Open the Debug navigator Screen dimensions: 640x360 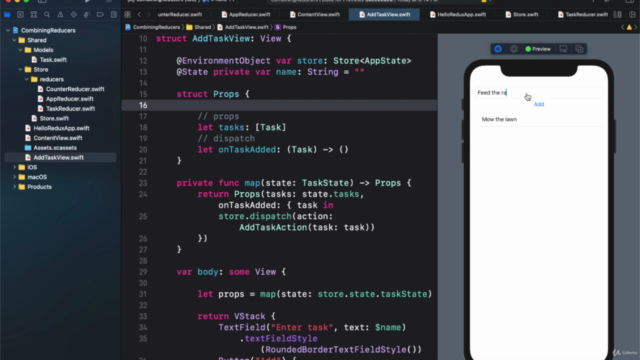pos(87,15)
